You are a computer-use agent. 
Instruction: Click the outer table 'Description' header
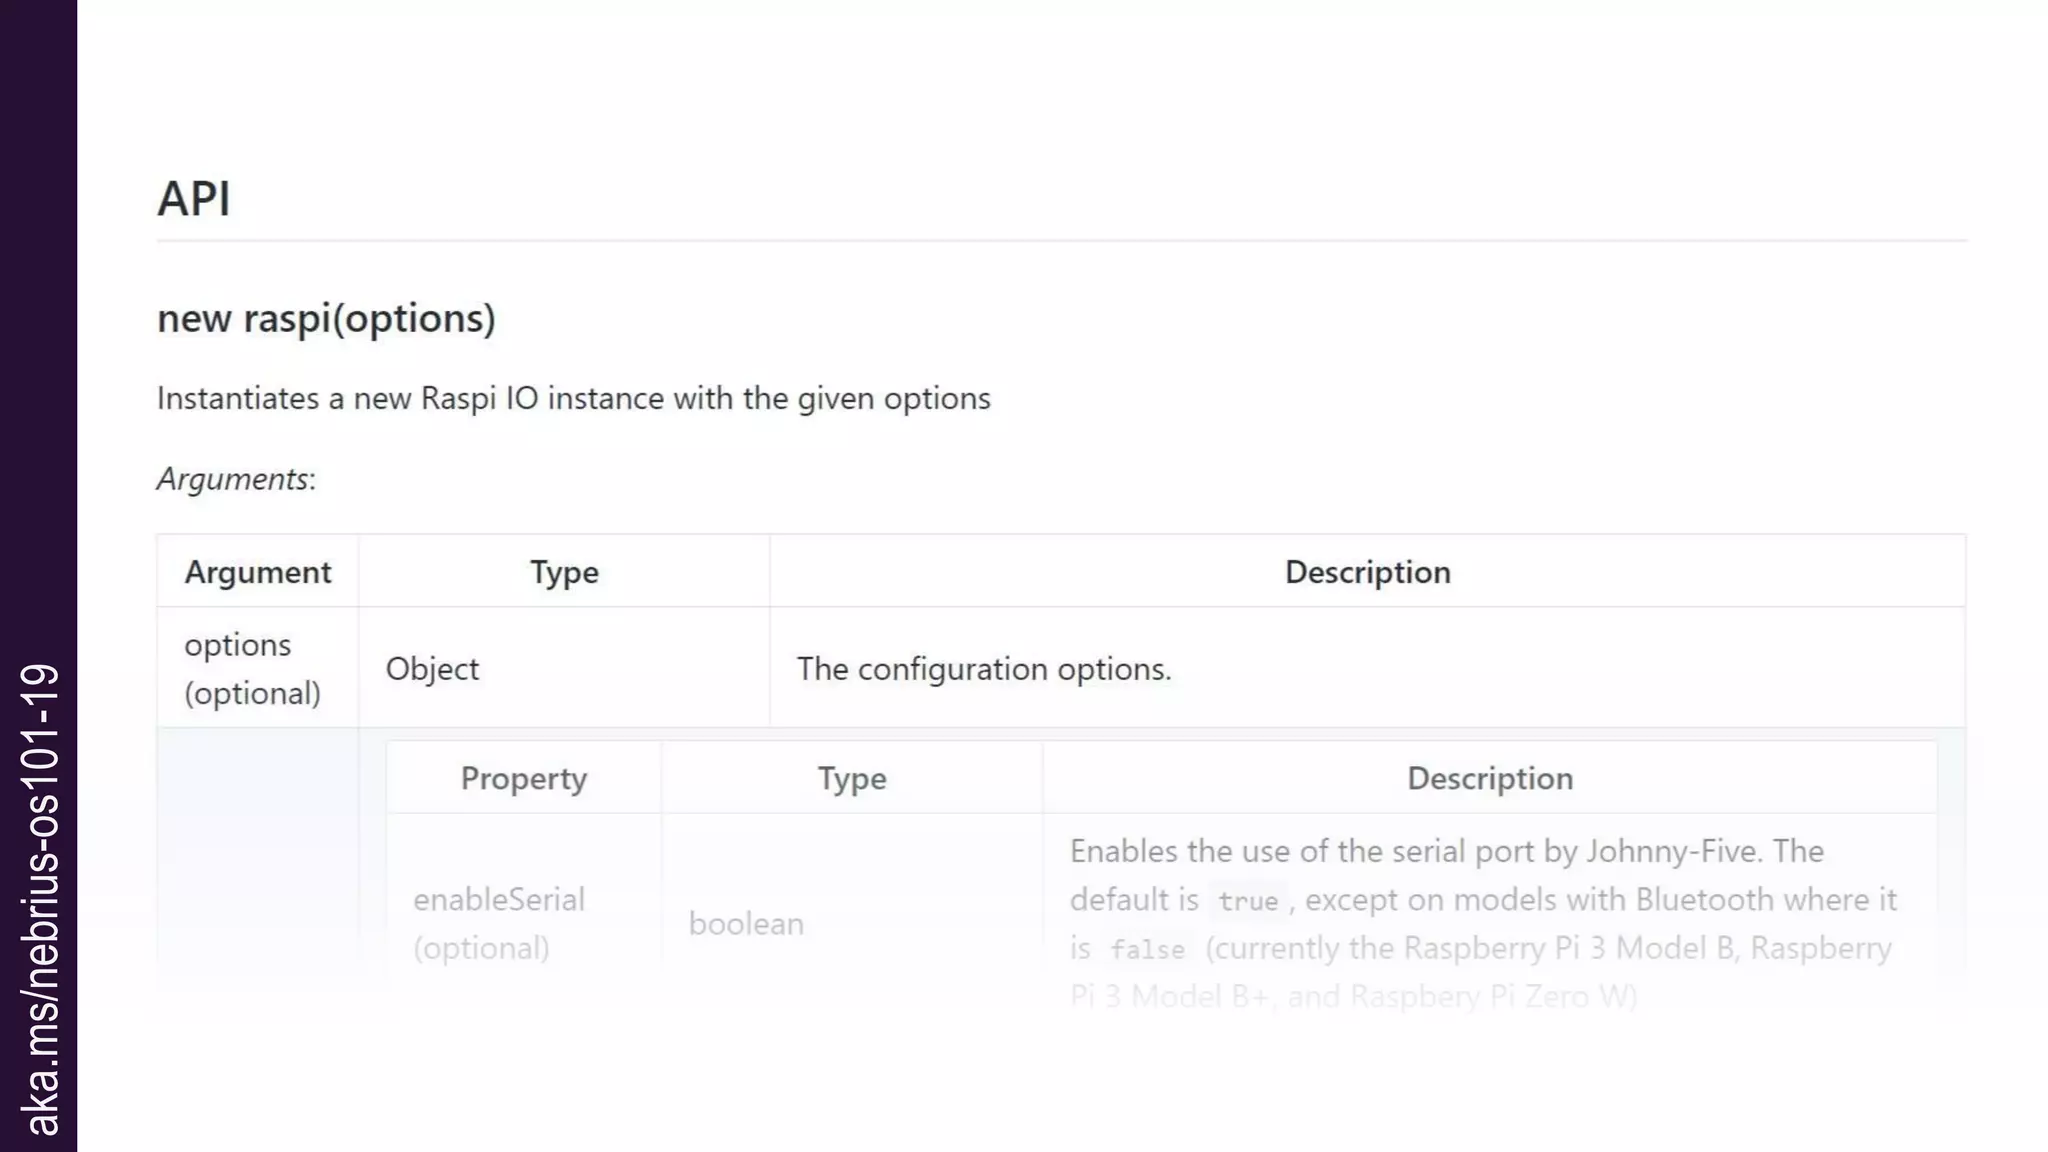pyautogui.click(x=1367, y=572)
